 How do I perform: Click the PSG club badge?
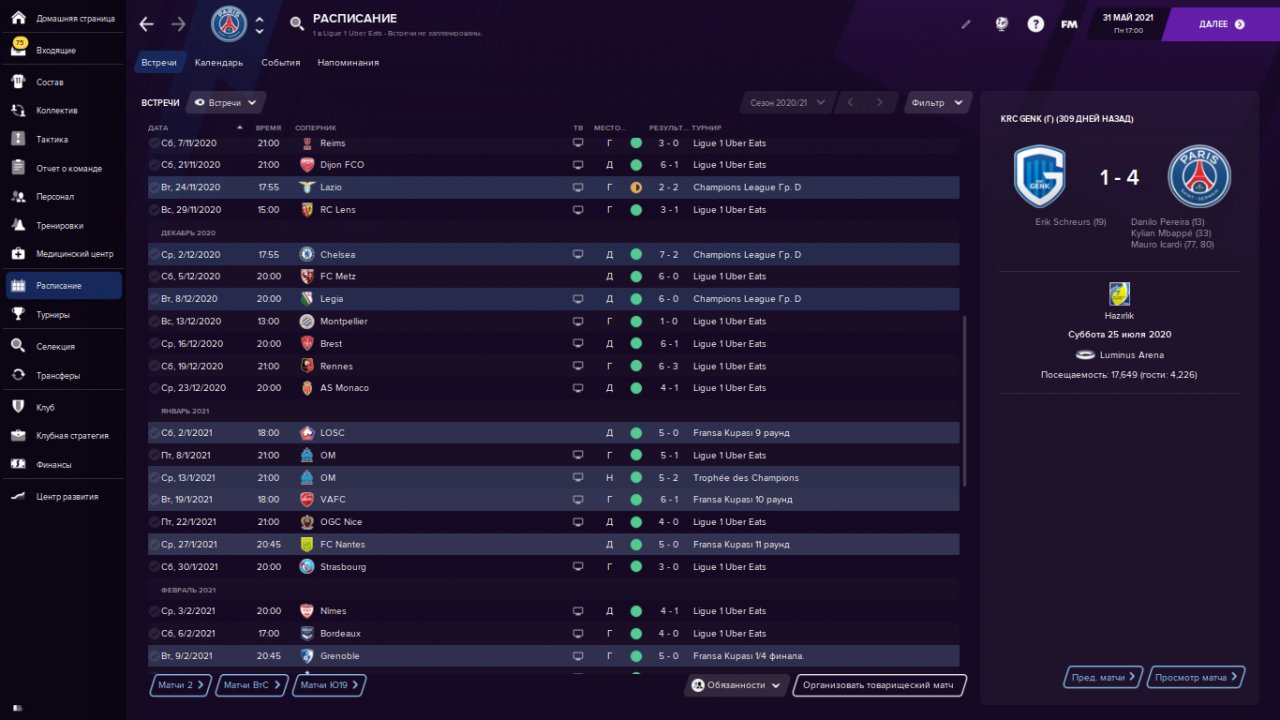point(229,24)
